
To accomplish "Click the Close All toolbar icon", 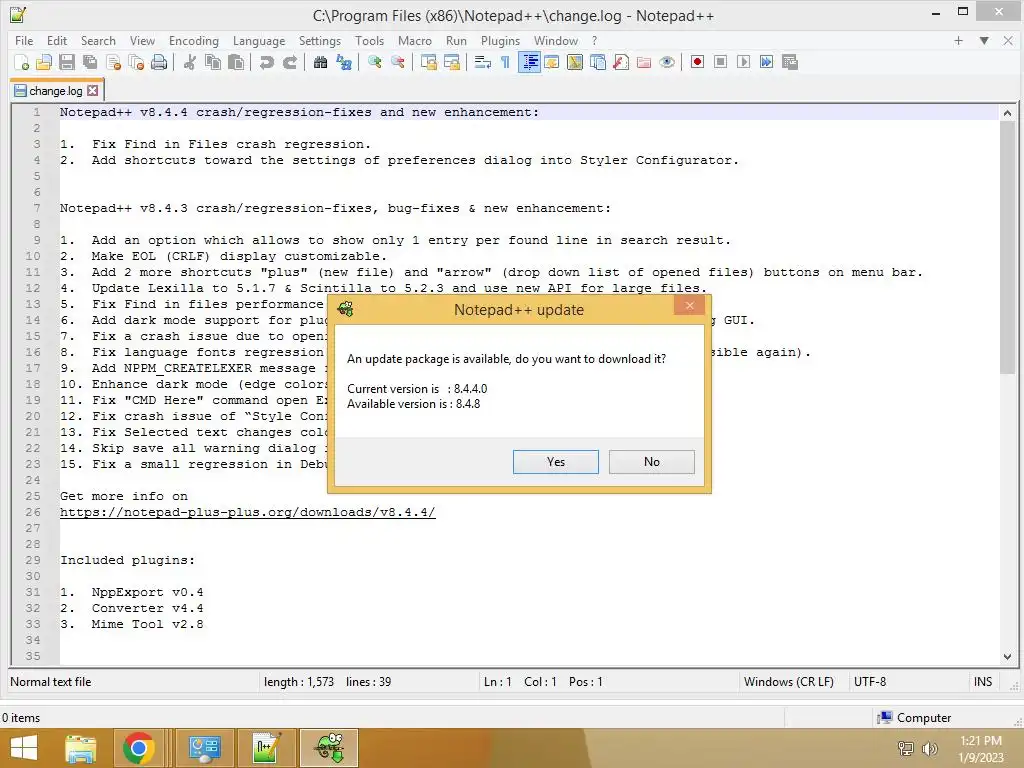I will (x=136, y=62).
